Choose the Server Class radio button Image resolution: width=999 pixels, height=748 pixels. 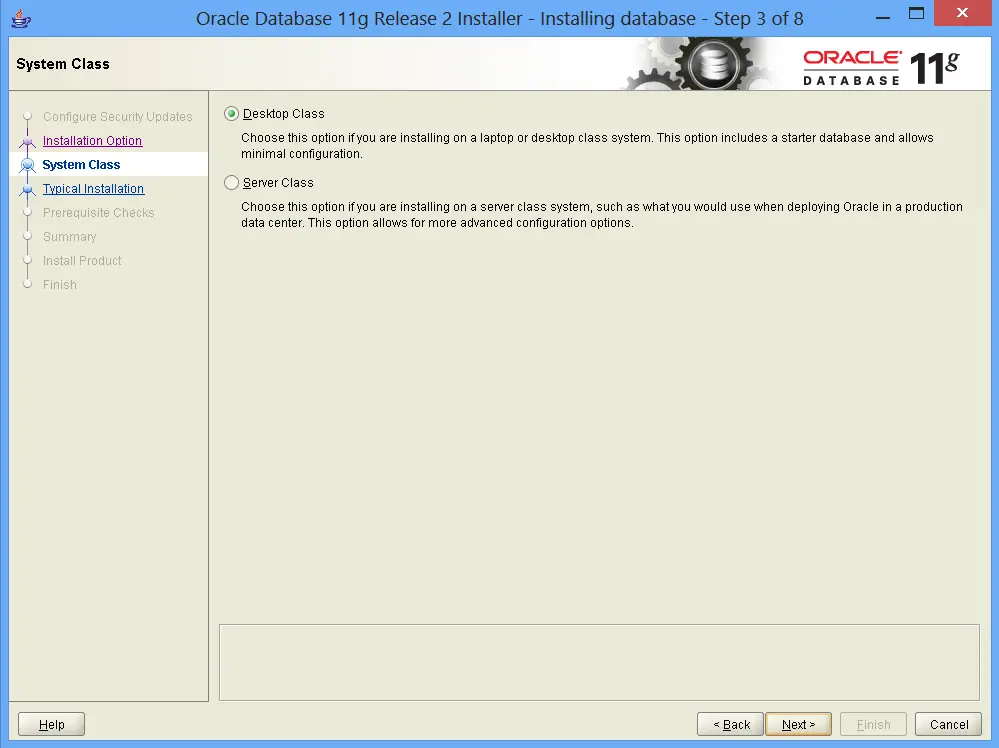pos(232,183)
